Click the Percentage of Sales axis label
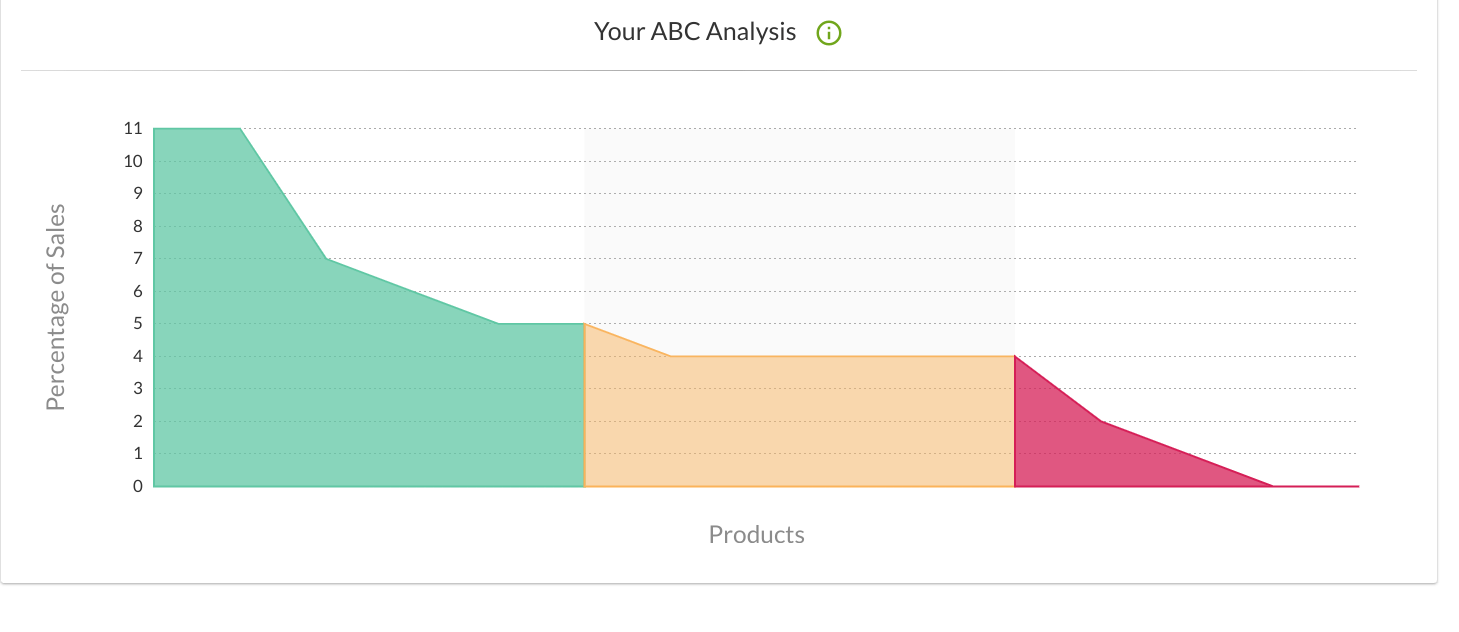 point(56,307)
